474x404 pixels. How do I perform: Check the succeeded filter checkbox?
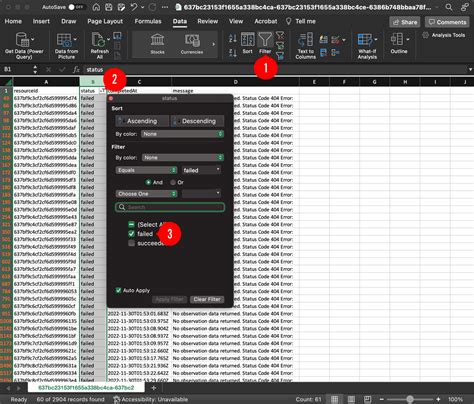click(131, 243)
